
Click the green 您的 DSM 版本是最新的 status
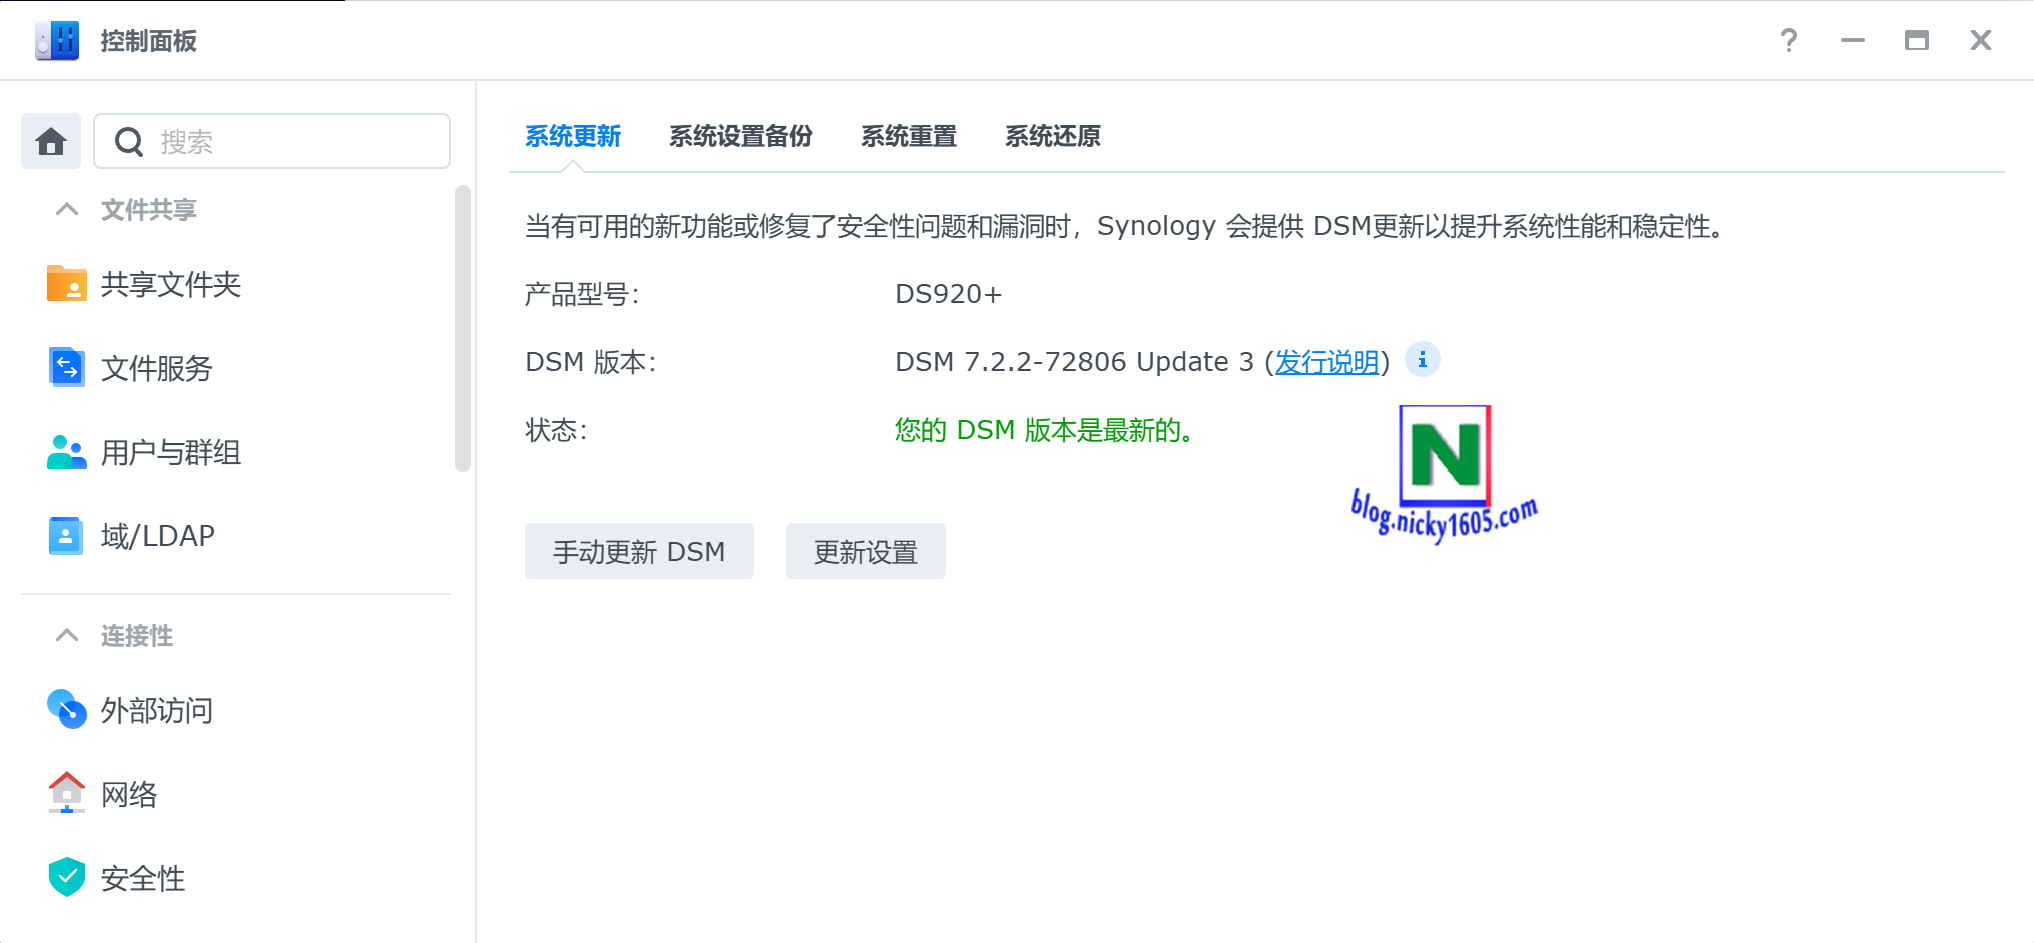tap(1044, 430)
